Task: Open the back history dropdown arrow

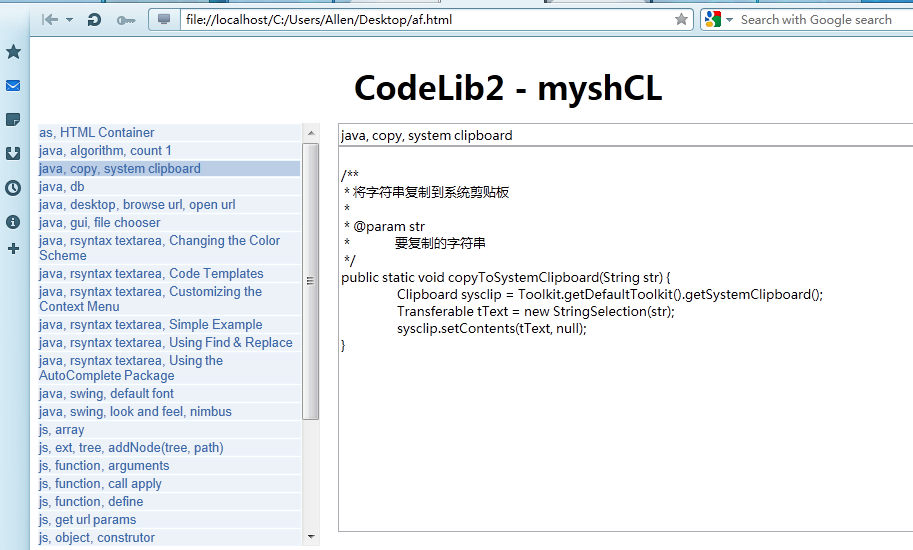Action: (69, 20)
